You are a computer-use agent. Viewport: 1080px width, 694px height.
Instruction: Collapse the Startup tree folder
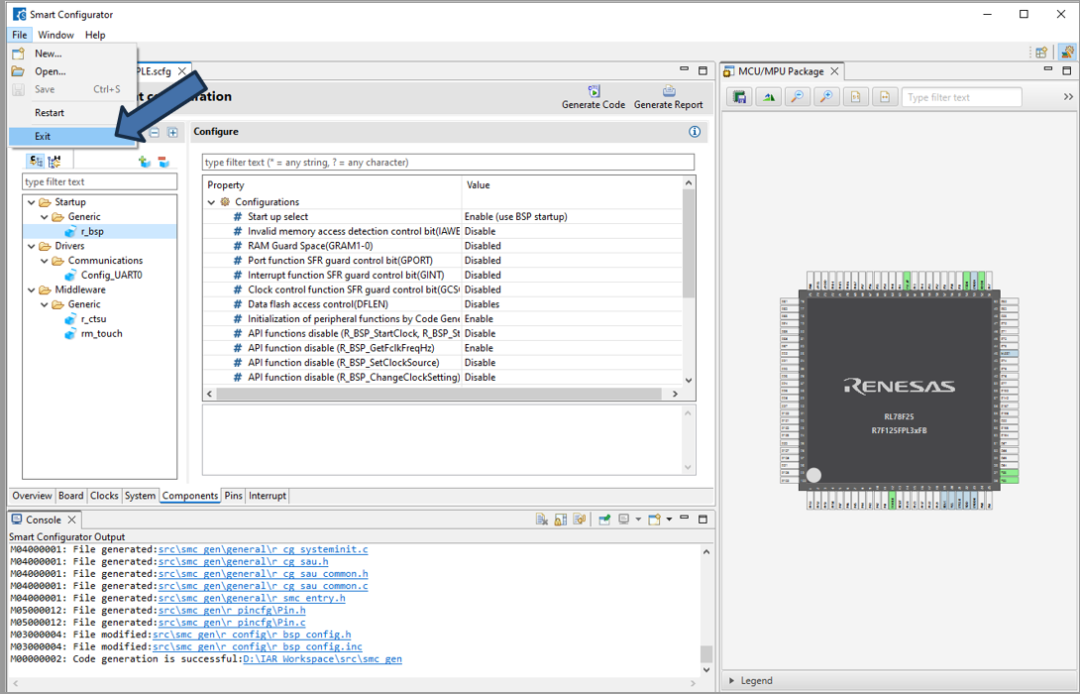(x=32, y=202)
